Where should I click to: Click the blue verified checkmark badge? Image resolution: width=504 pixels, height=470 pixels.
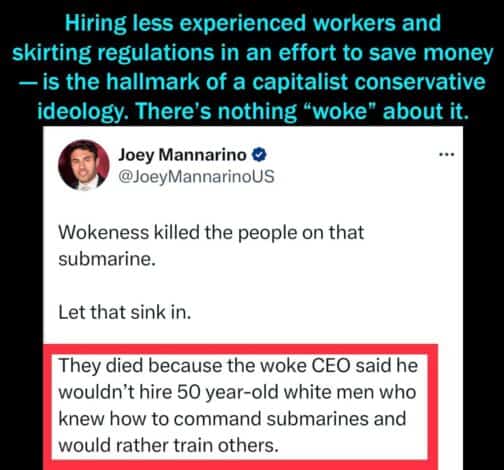coord(259,155)
